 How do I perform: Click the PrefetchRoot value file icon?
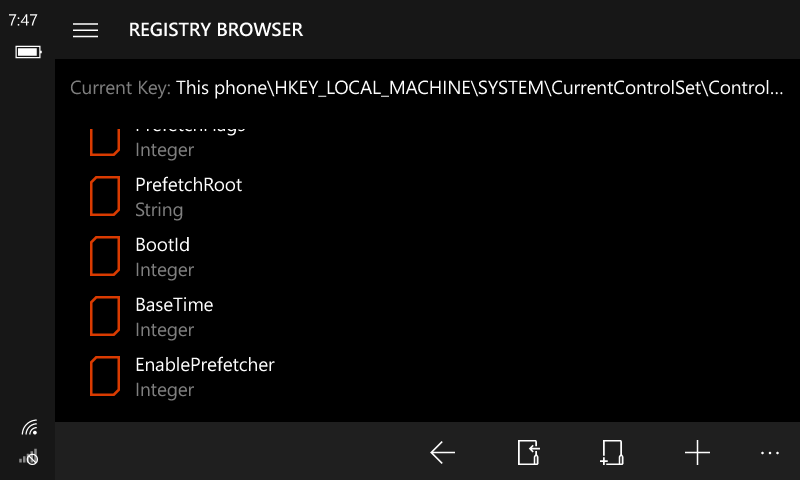pos(105,196)
